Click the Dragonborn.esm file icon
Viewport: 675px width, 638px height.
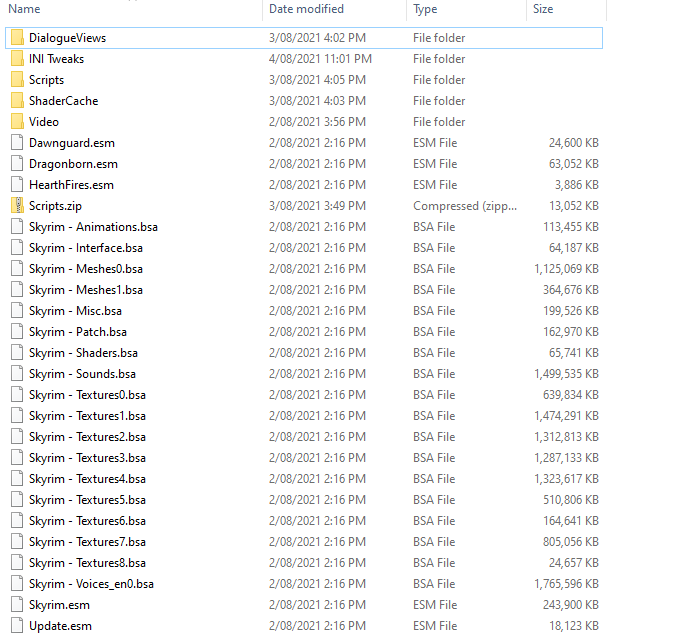tap(17, 164)
